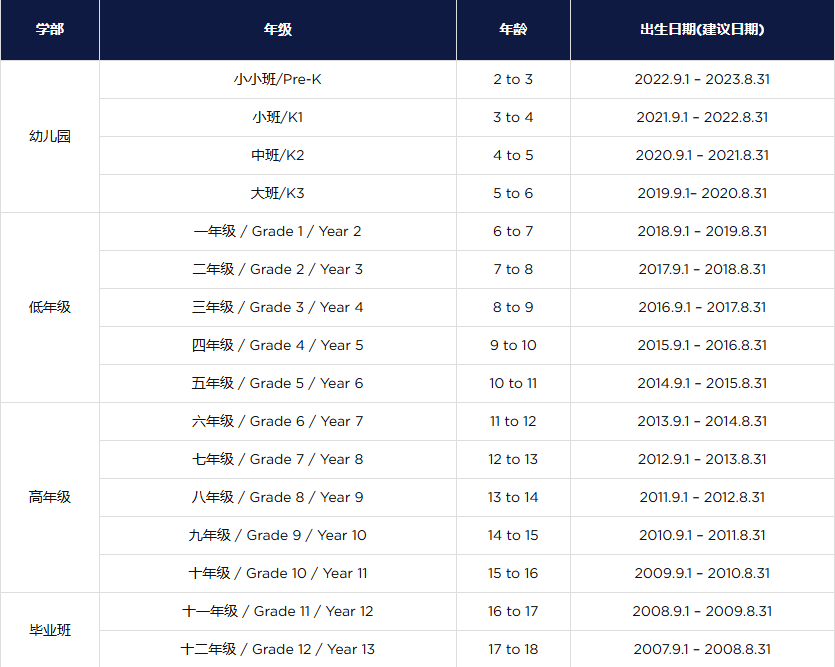Click birth date 2022.9.1 – 2023.8.31

click(702, 79)
